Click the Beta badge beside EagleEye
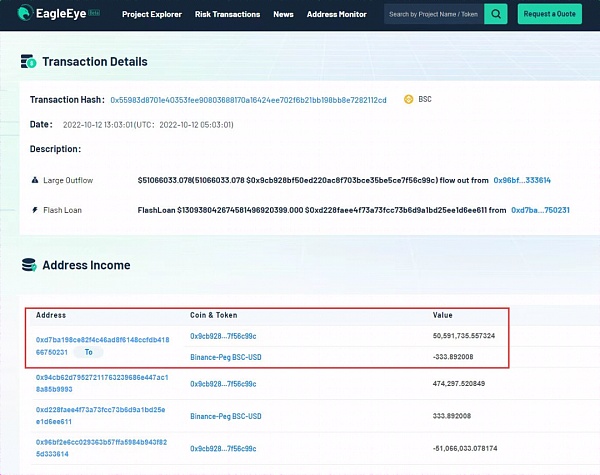The image size is (600, 475). 95,14
